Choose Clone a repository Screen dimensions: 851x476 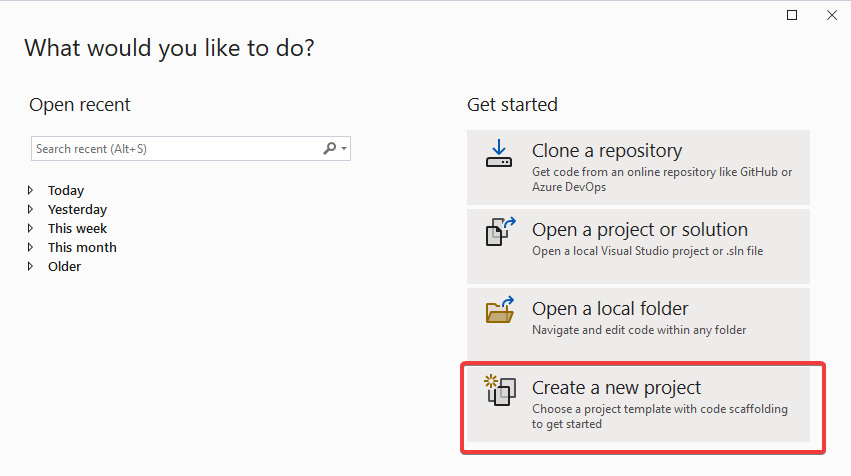[x=638, y=167]
